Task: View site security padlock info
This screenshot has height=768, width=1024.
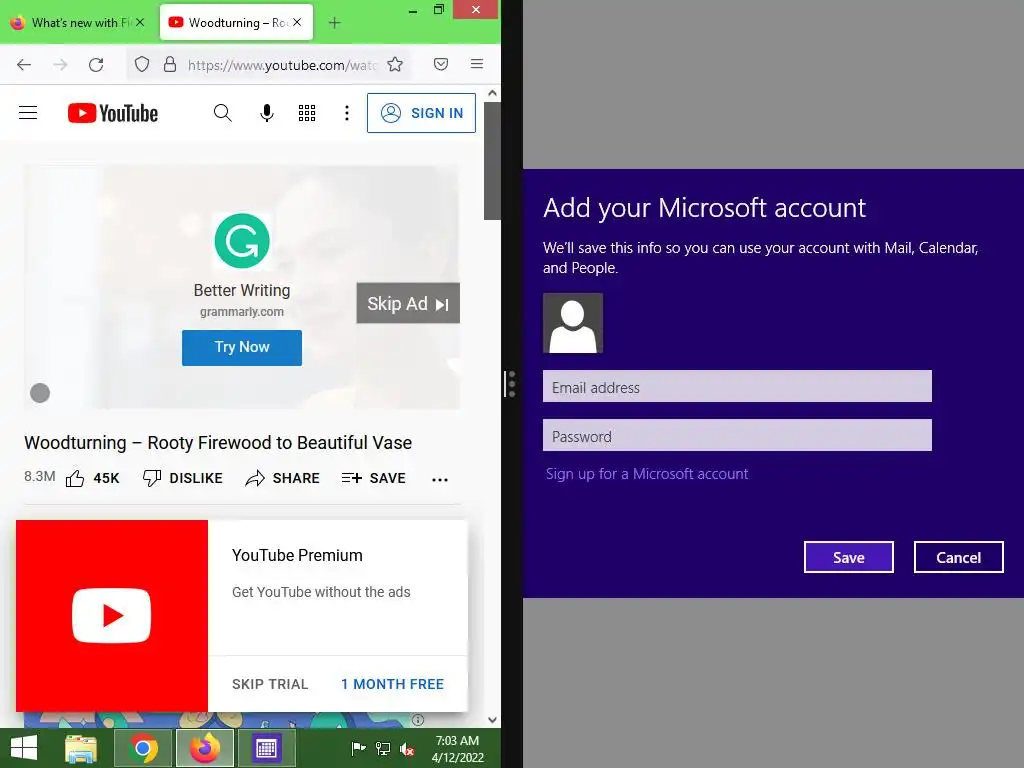Action: [170, 64]
